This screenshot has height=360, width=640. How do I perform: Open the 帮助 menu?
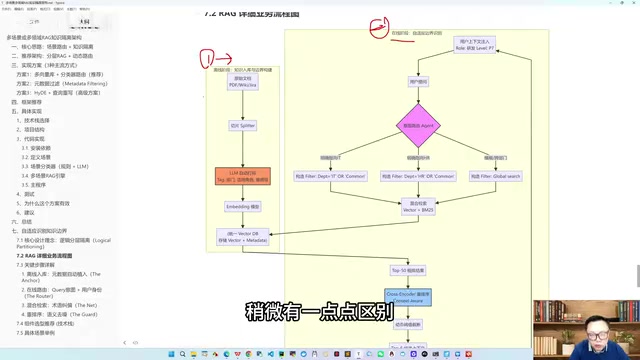pos(84,9)
